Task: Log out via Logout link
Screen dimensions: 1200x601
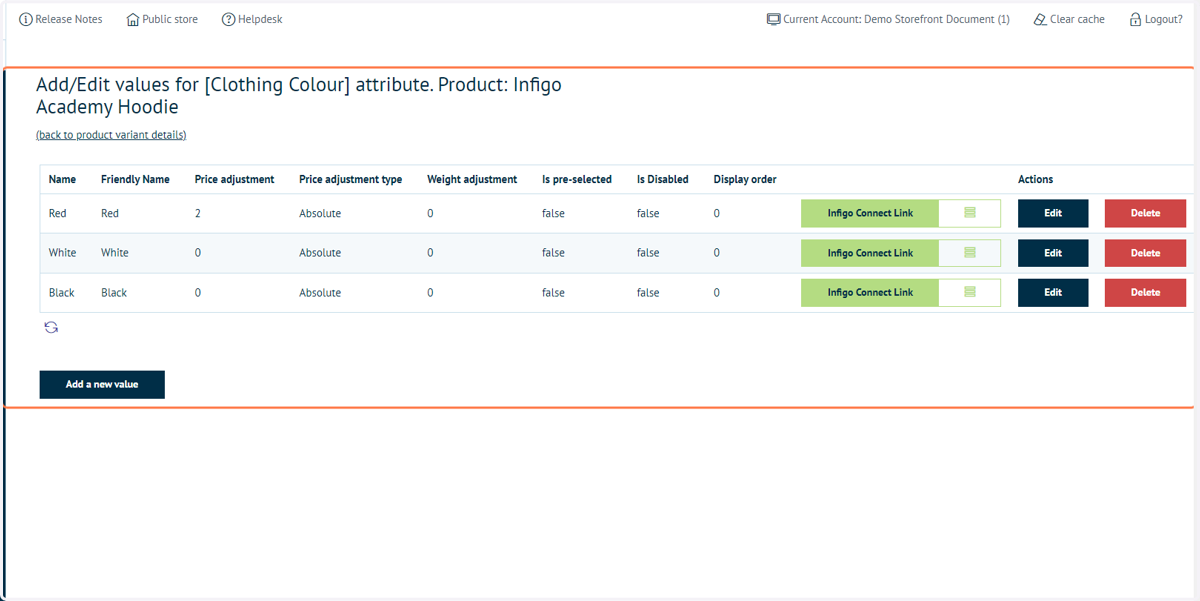Action: [x=1156, y=19]
